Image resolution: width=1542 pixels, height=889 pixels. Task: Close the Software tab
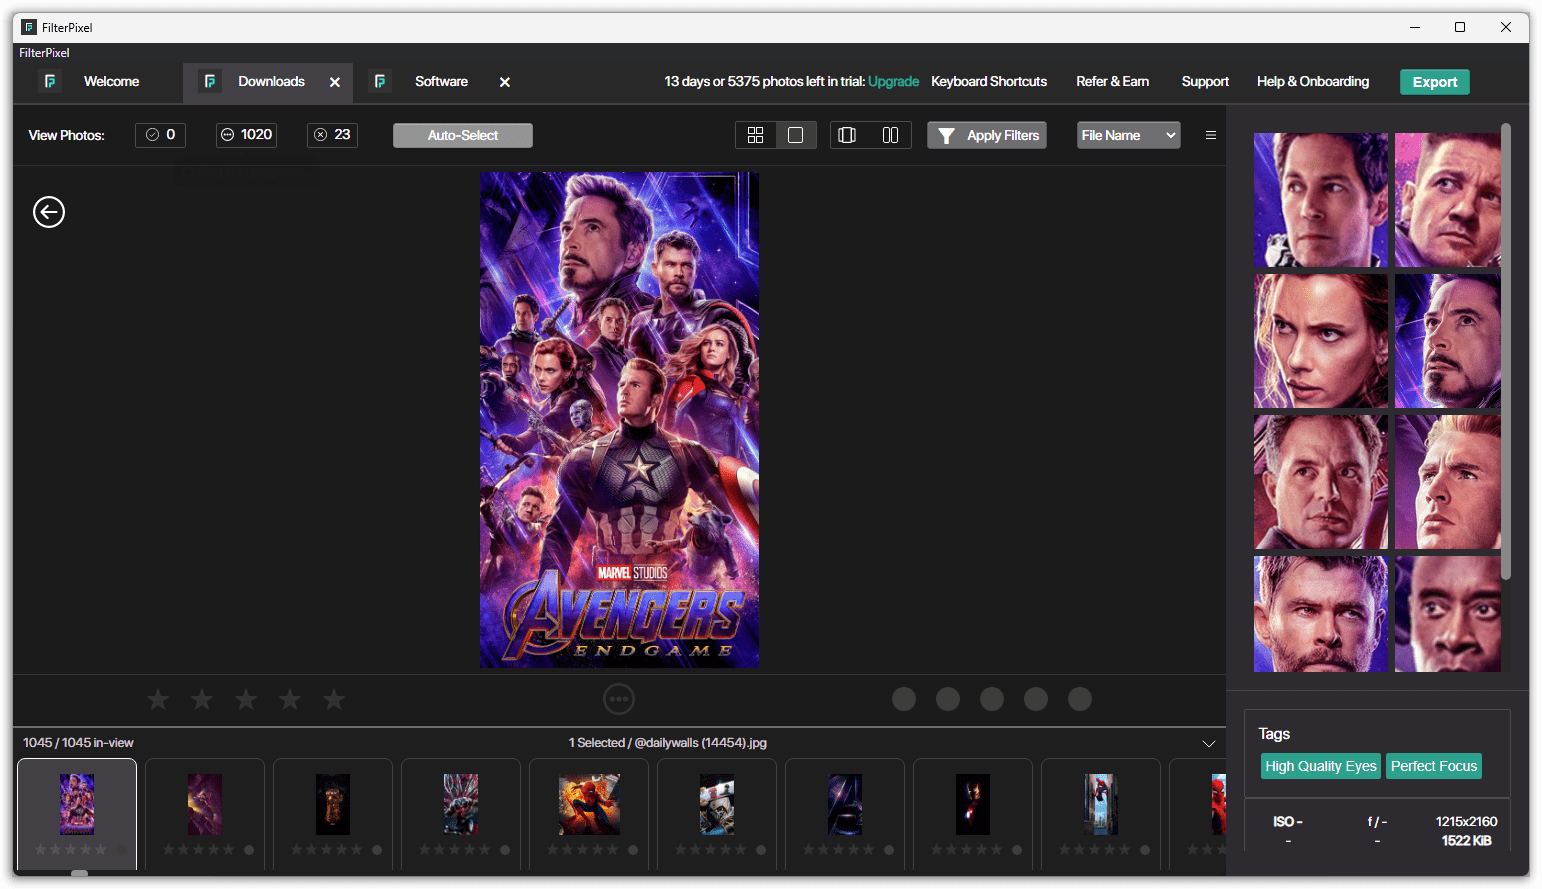click(505, 82)
